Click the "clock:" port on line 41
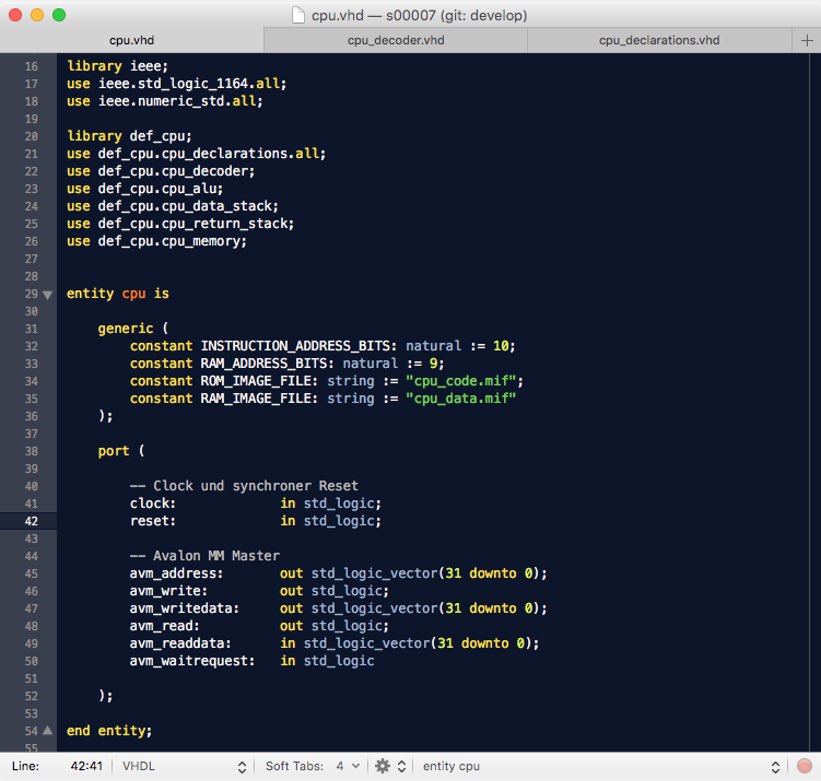The width and height of the screenshot is (821, 781). [153, 504]
